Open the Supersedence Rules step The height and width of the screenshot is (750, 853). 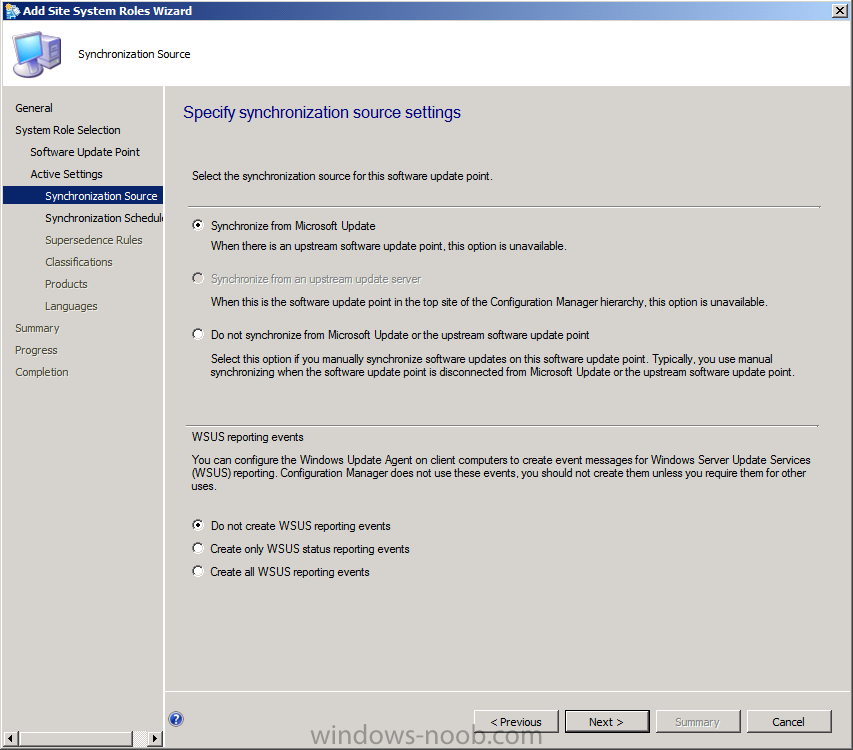pos(94,240)
